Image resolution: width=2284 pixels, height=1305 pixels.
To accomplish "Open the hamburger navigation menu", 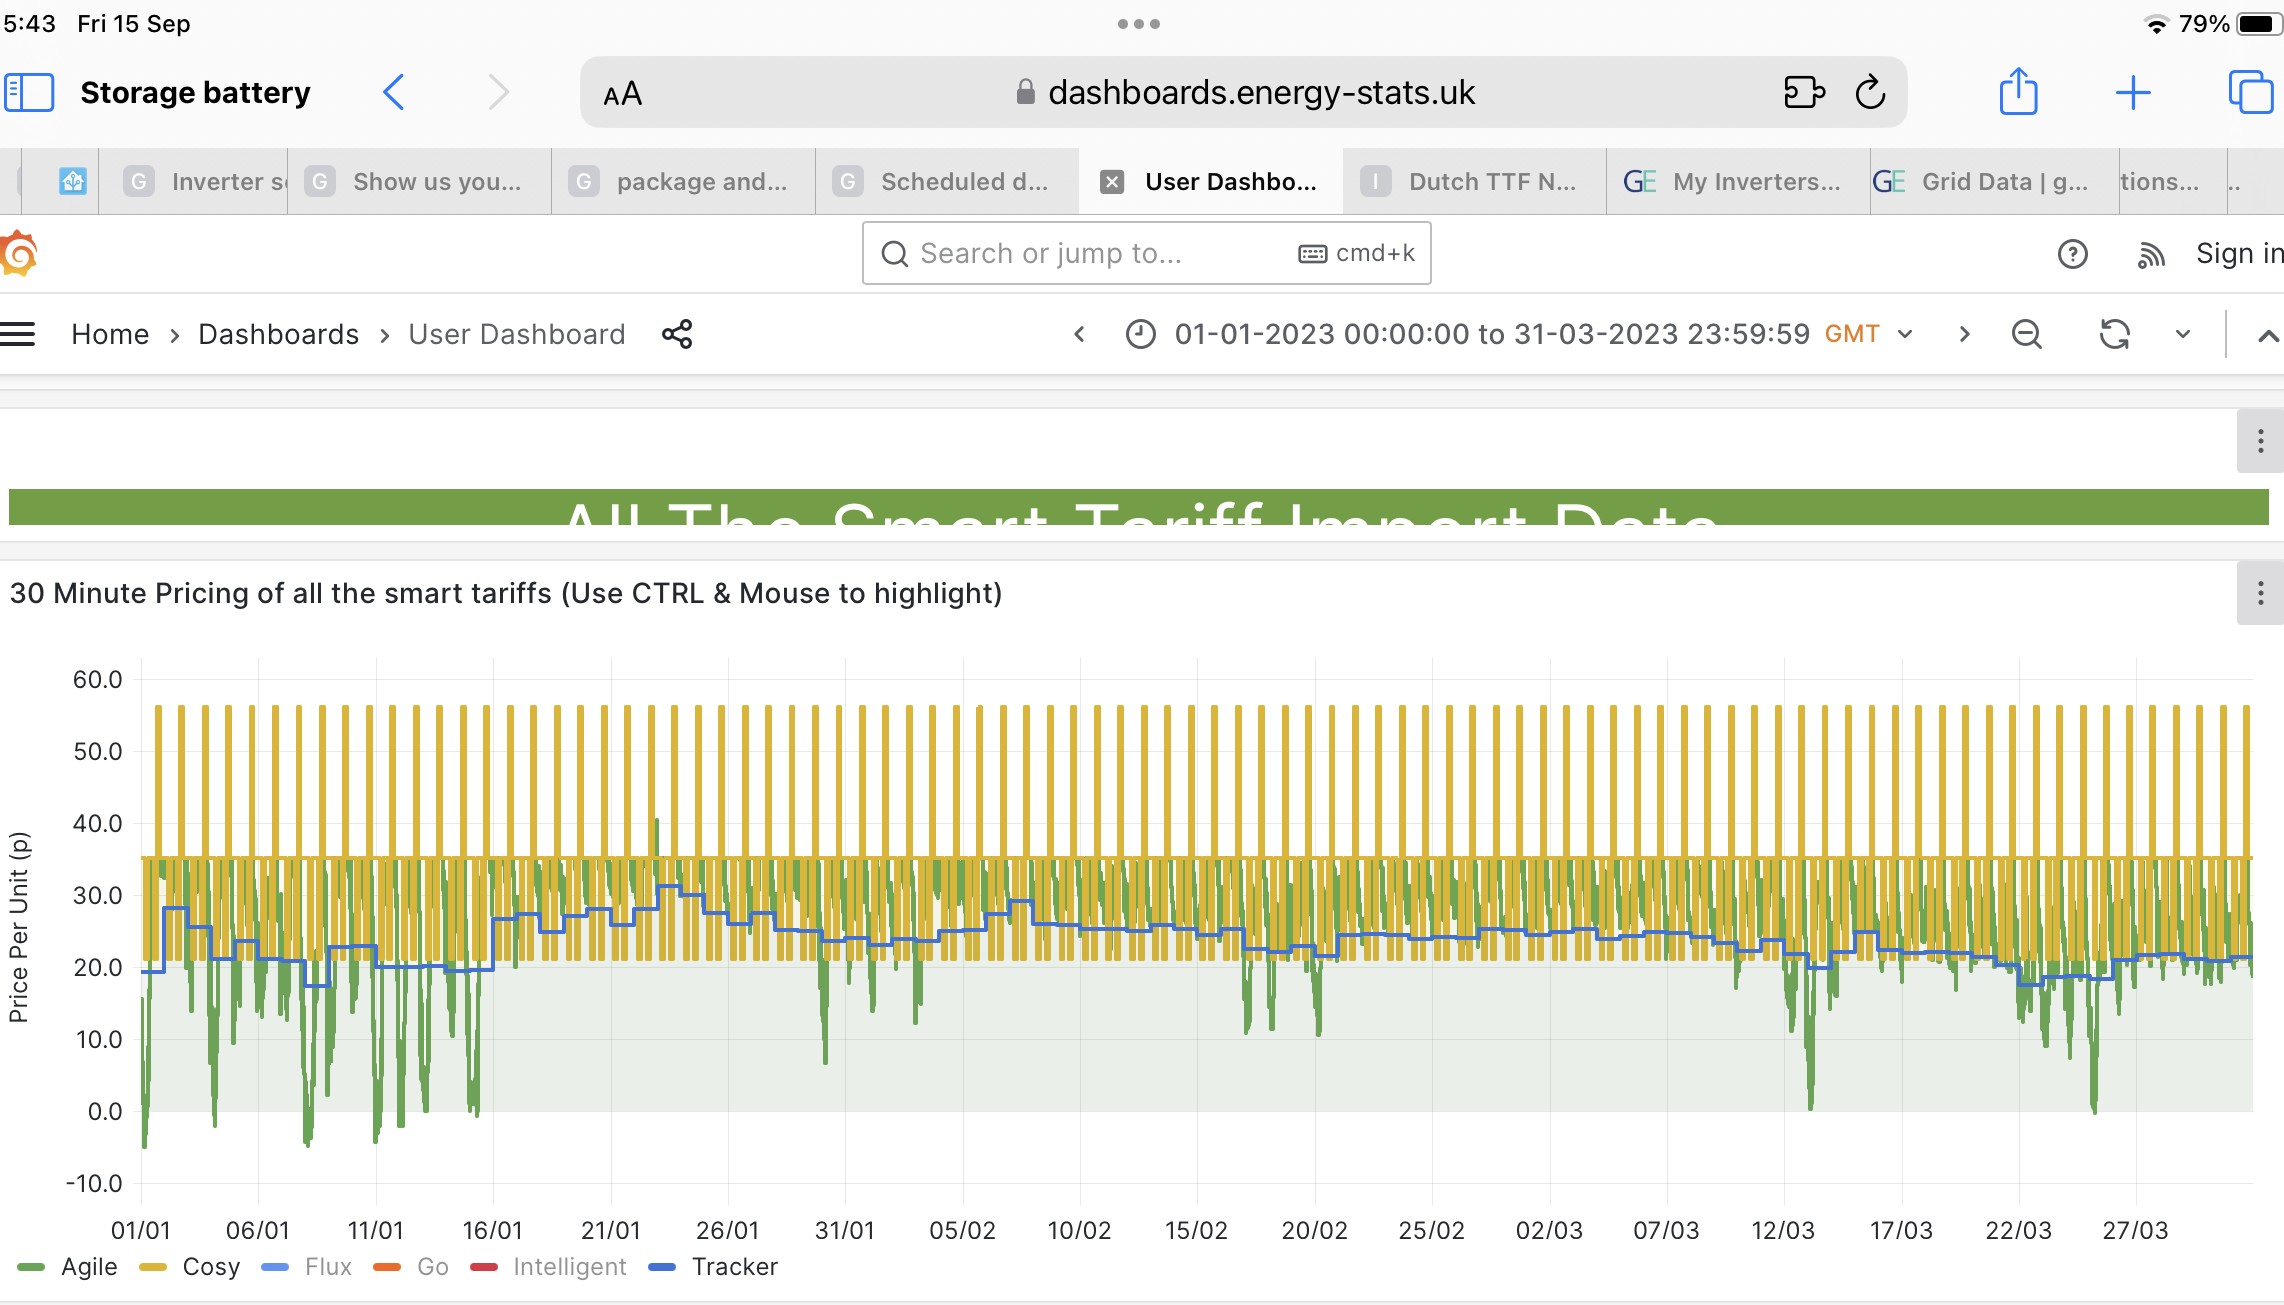I will click(18, 334).
